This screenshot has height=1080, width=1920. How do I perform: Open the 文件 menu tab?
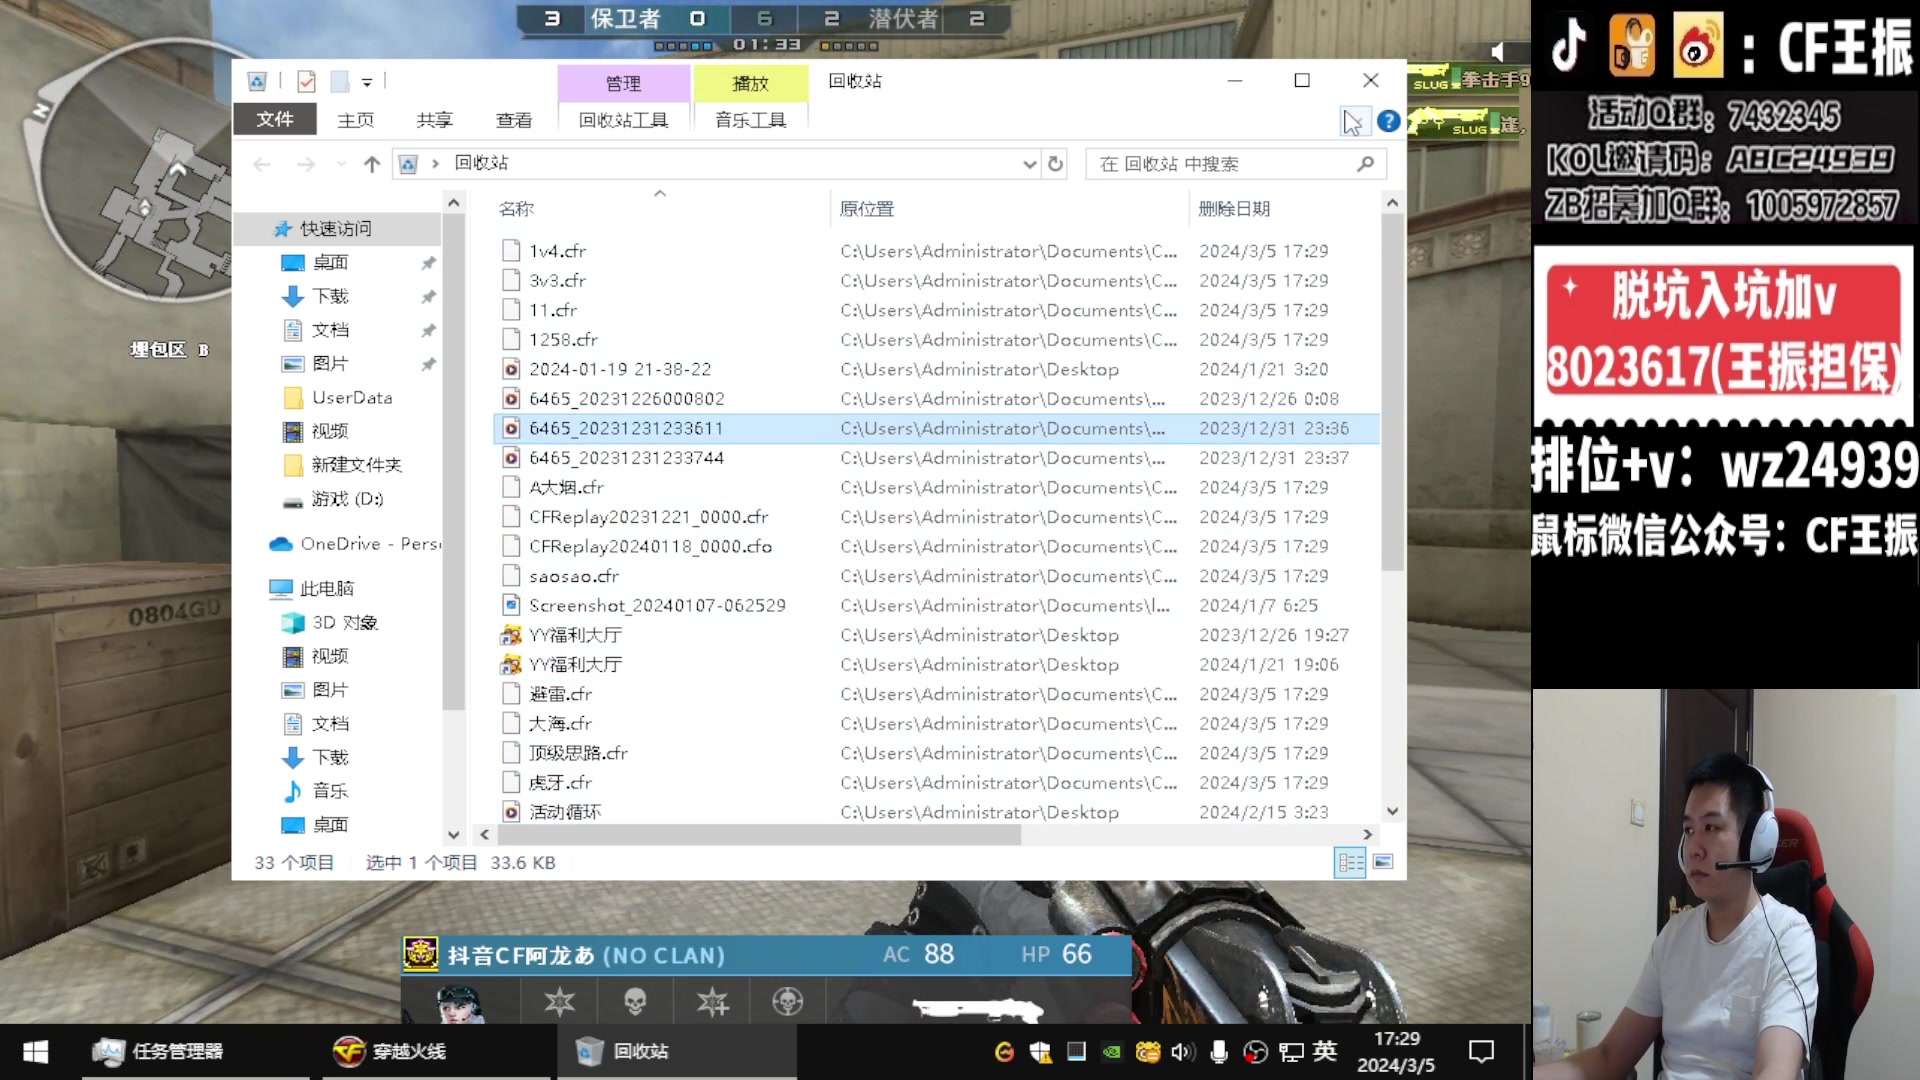pos(274,120)
